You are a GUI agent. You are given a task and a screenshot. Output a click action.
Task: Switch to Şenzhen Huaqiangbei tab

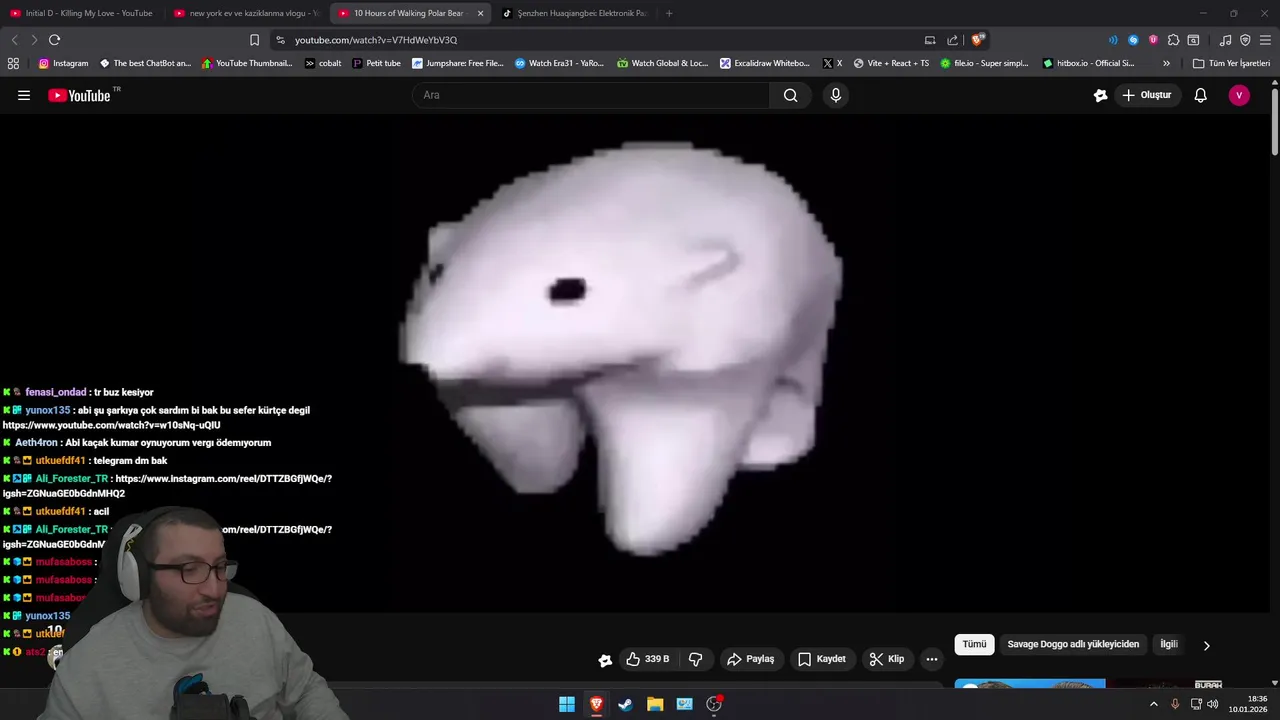tap(575, 13)
